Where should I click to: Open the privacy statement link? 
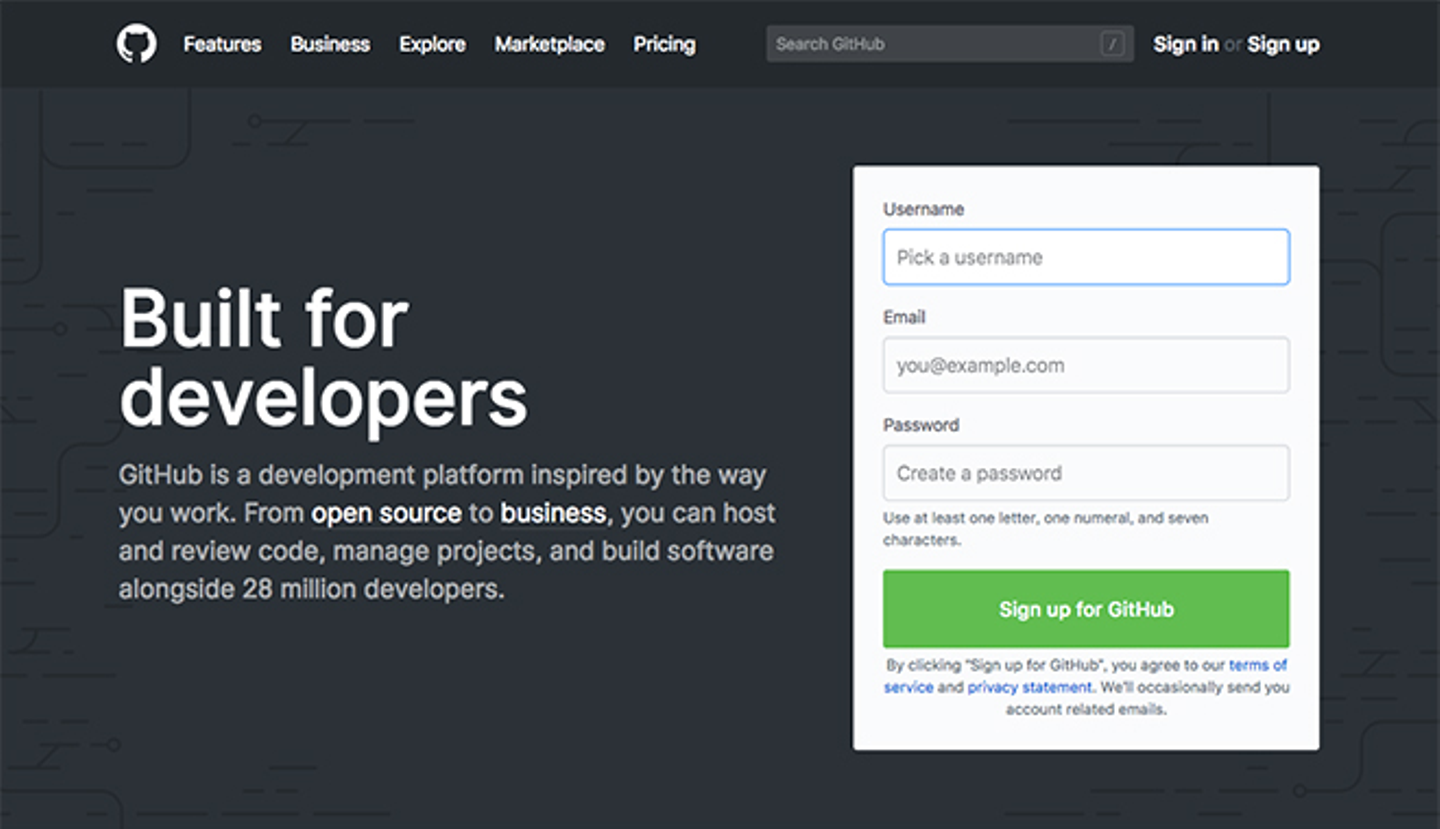(1029, 687)
